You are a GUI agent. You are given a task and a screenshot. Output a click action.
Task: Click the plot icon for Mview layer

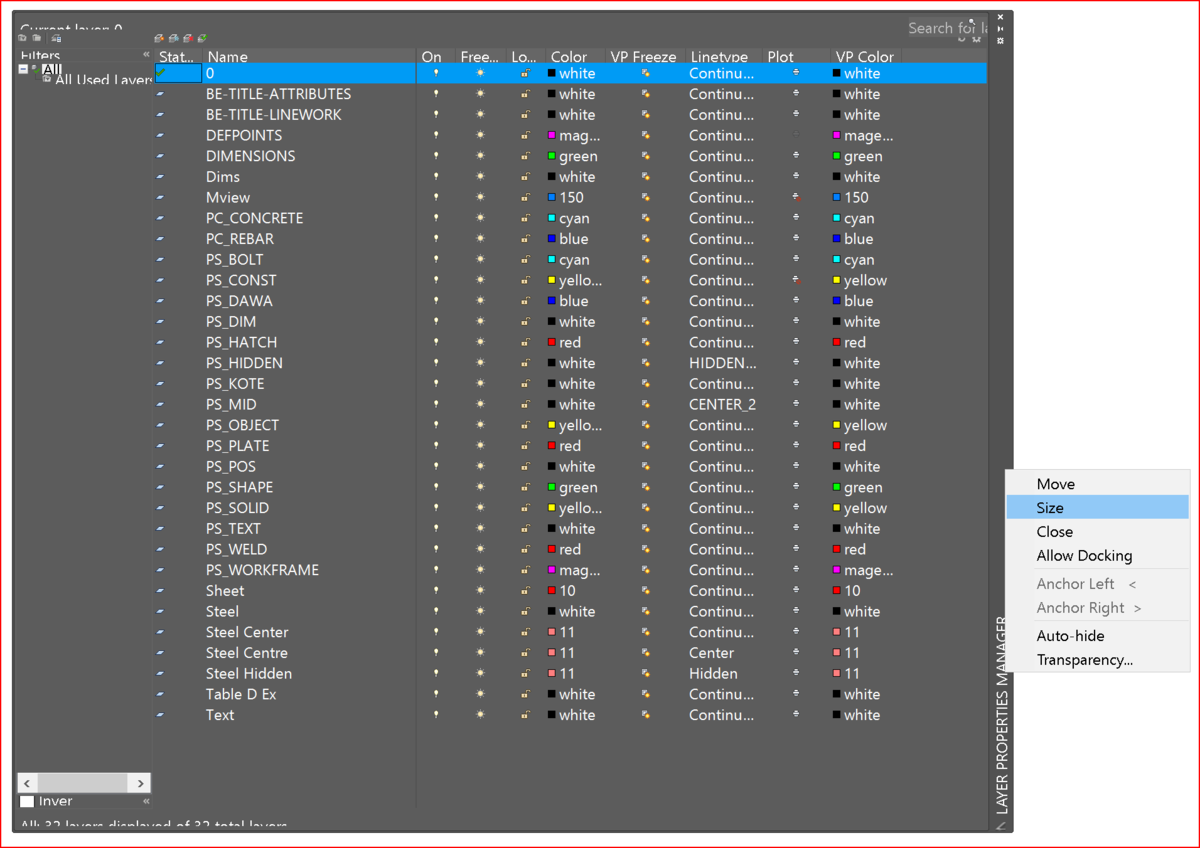click(x=797, y=198)
